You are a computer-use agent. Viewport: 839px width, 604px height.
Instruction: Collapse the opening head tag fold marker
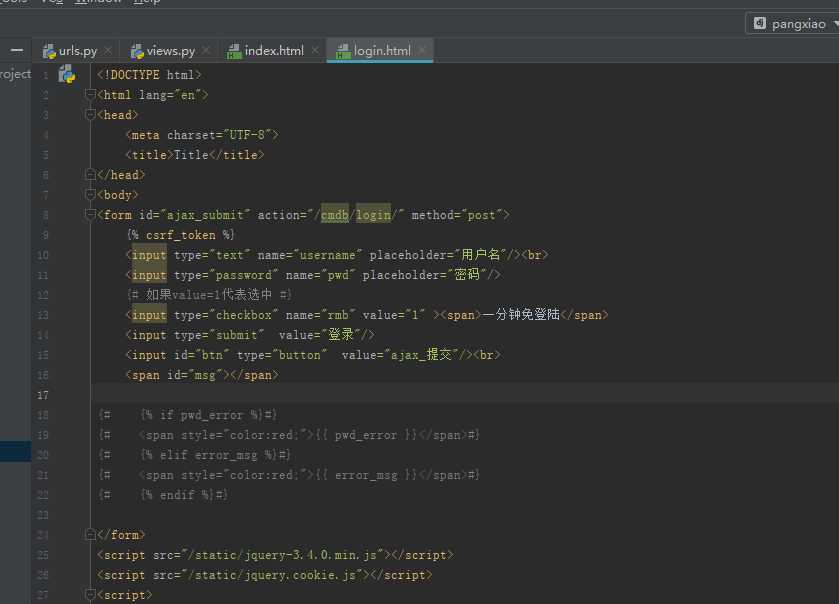point(90,114)
